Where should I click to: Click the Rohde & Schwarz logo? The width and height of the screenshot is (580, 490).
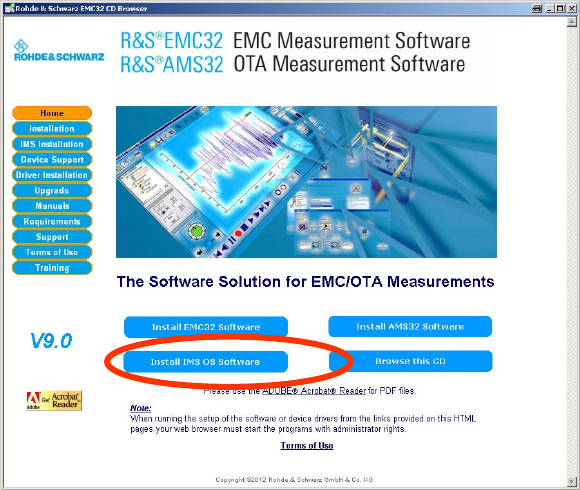(x=59, y=50)
